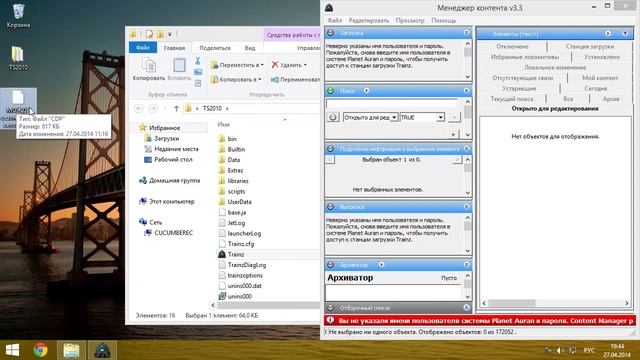Collapse the Загрузка panel in Content Manager
Screen dimensions: 640x360
coord(467,33)
